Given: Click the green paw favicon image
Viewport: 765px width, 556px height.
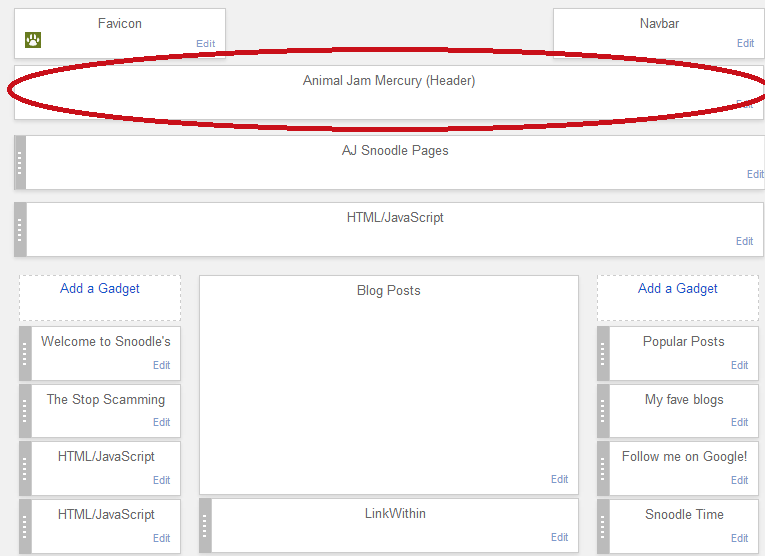Looking at the screenshot, I should 33,40.
